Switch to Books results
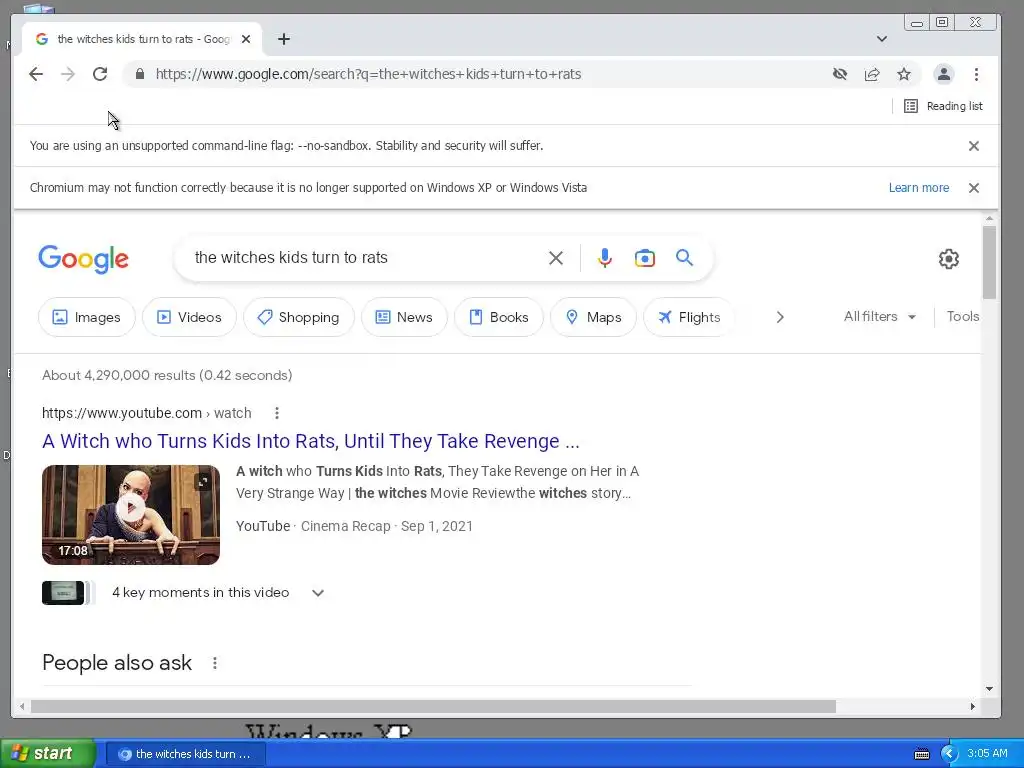The image size is (1024, 768). tap(499, 317)
